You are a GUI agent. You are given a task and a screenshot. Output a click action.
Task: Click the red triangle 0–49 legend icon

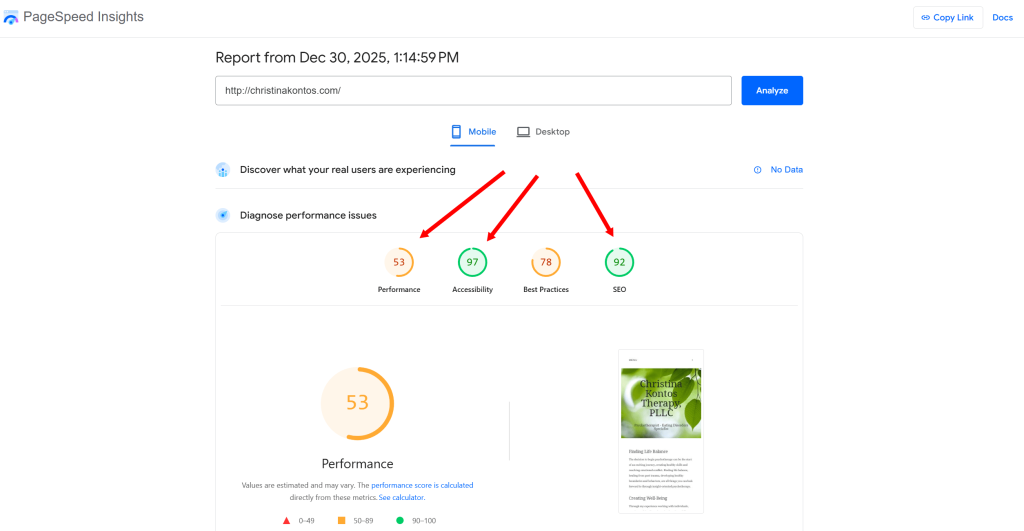pos(286,521)
